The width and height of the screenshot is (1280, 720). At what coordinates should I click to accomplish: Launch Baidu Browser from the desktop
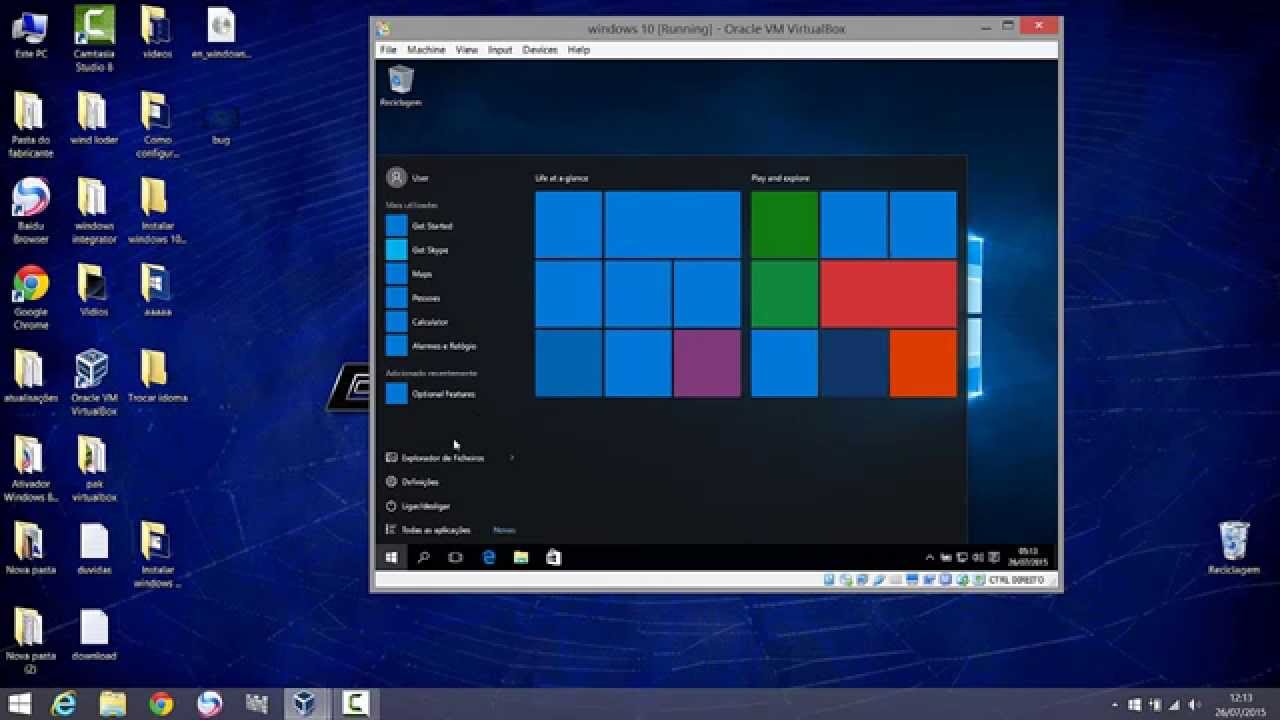(x=31, y=212)
